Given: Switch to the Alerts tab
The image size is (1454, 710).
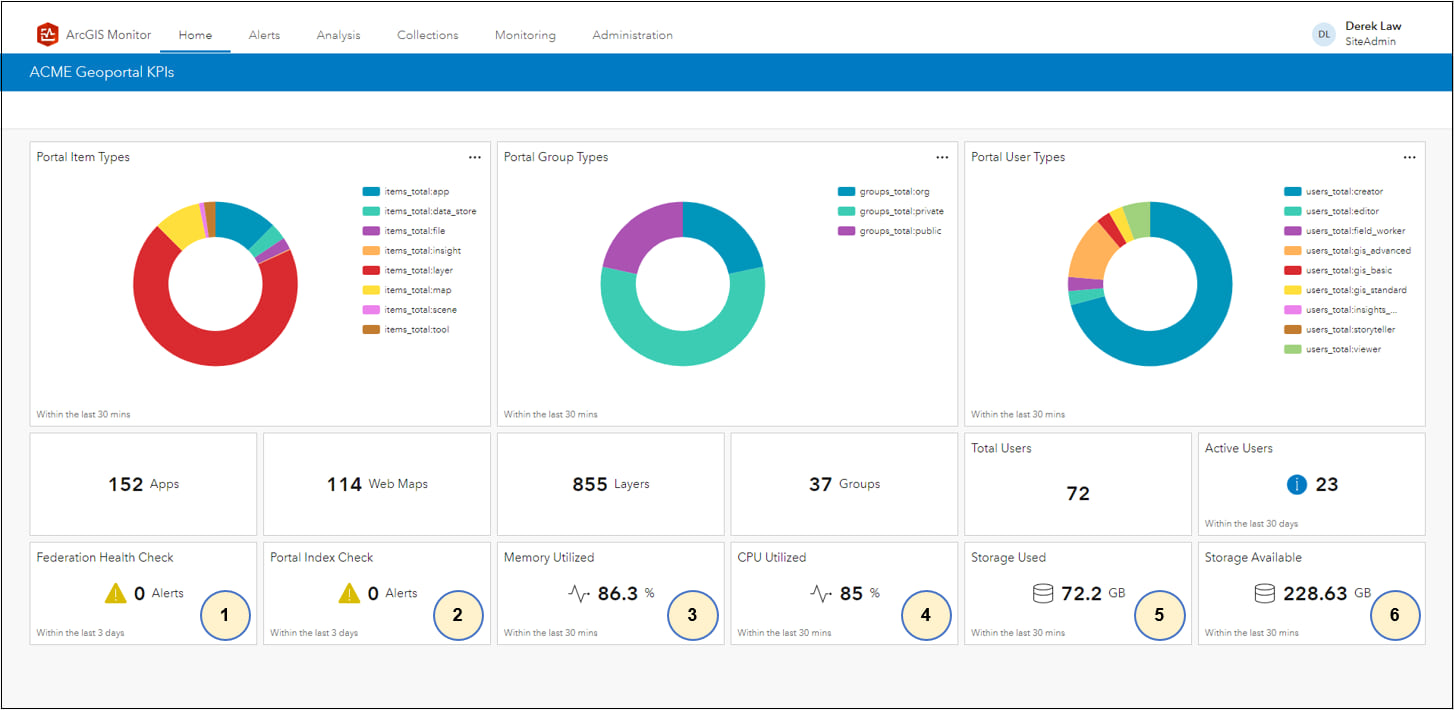Looking at the screenshot, I should (264, 35).
